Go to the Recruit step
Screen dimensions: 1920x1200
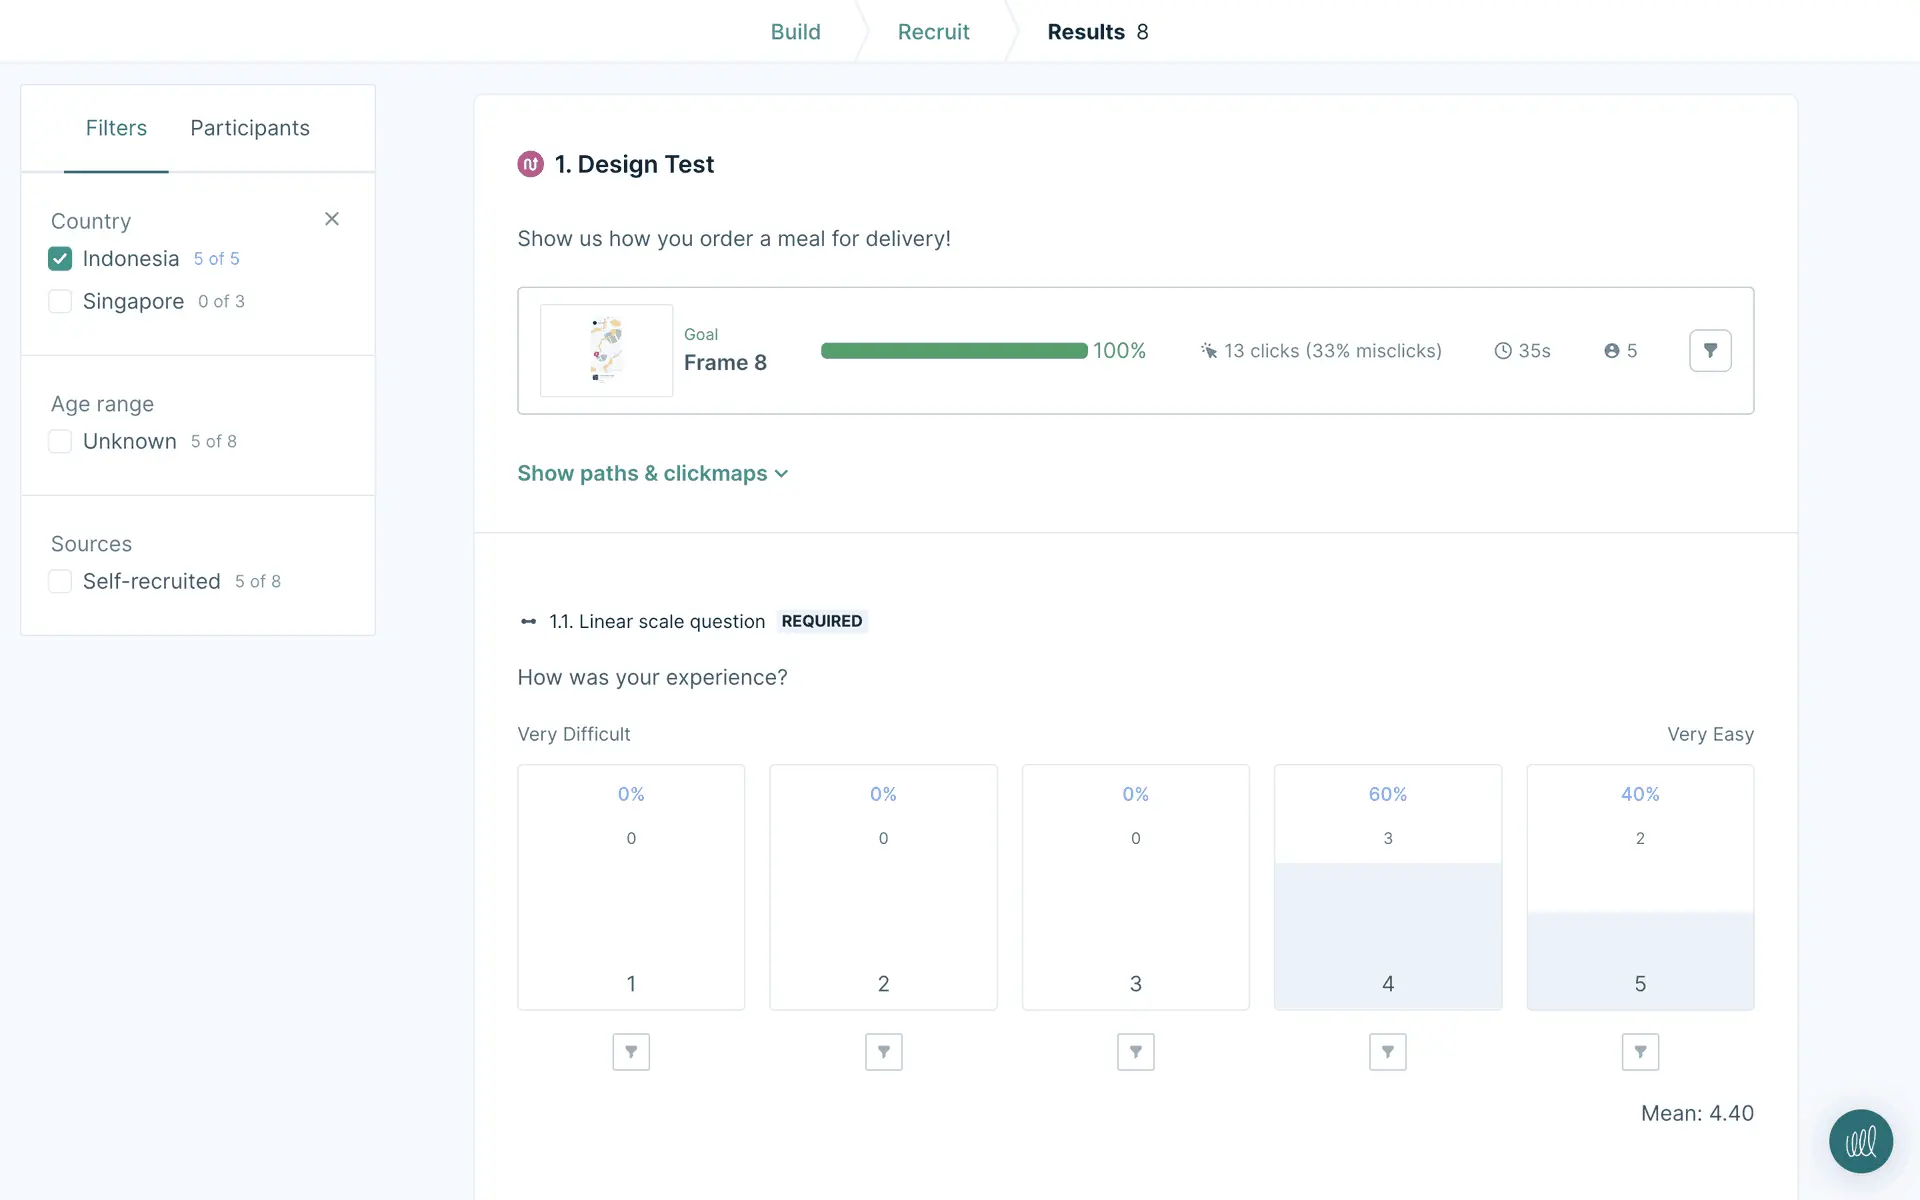933,32
